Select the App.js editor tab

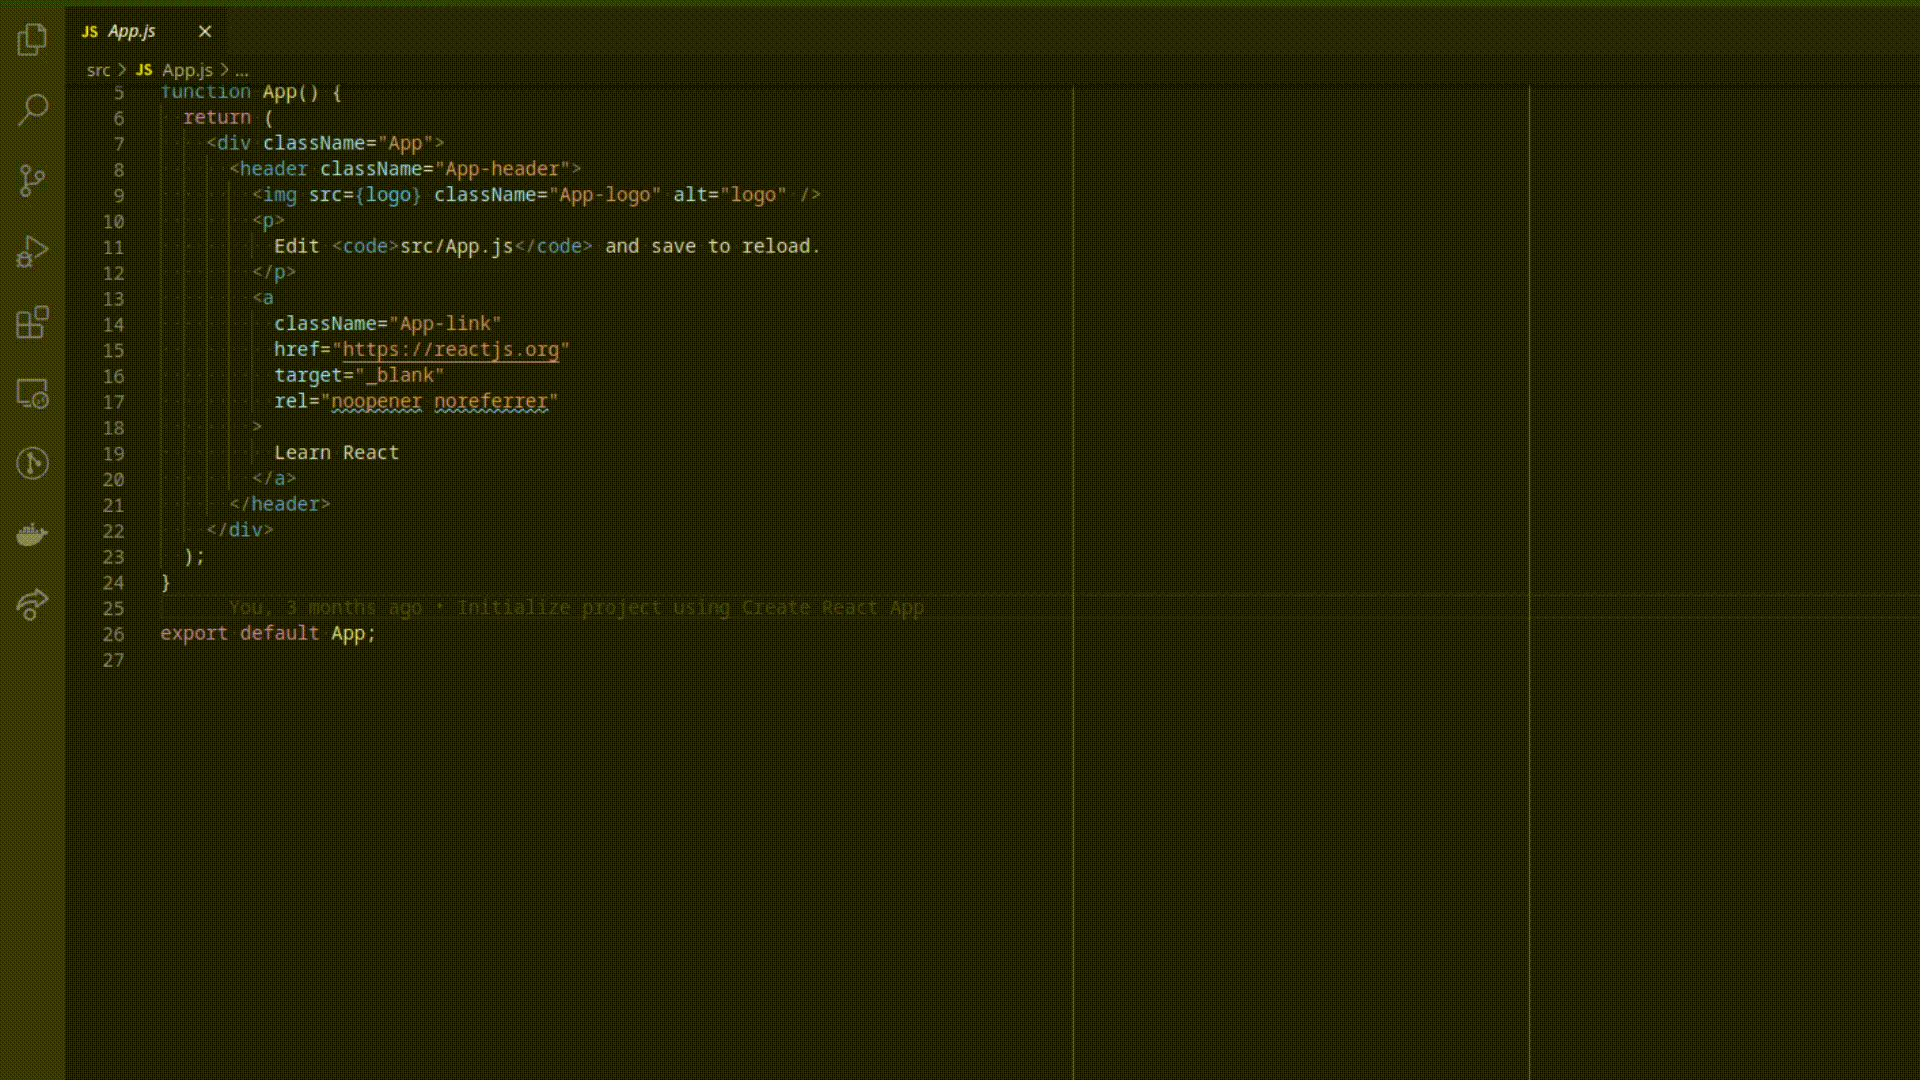[x=146, y=31]
